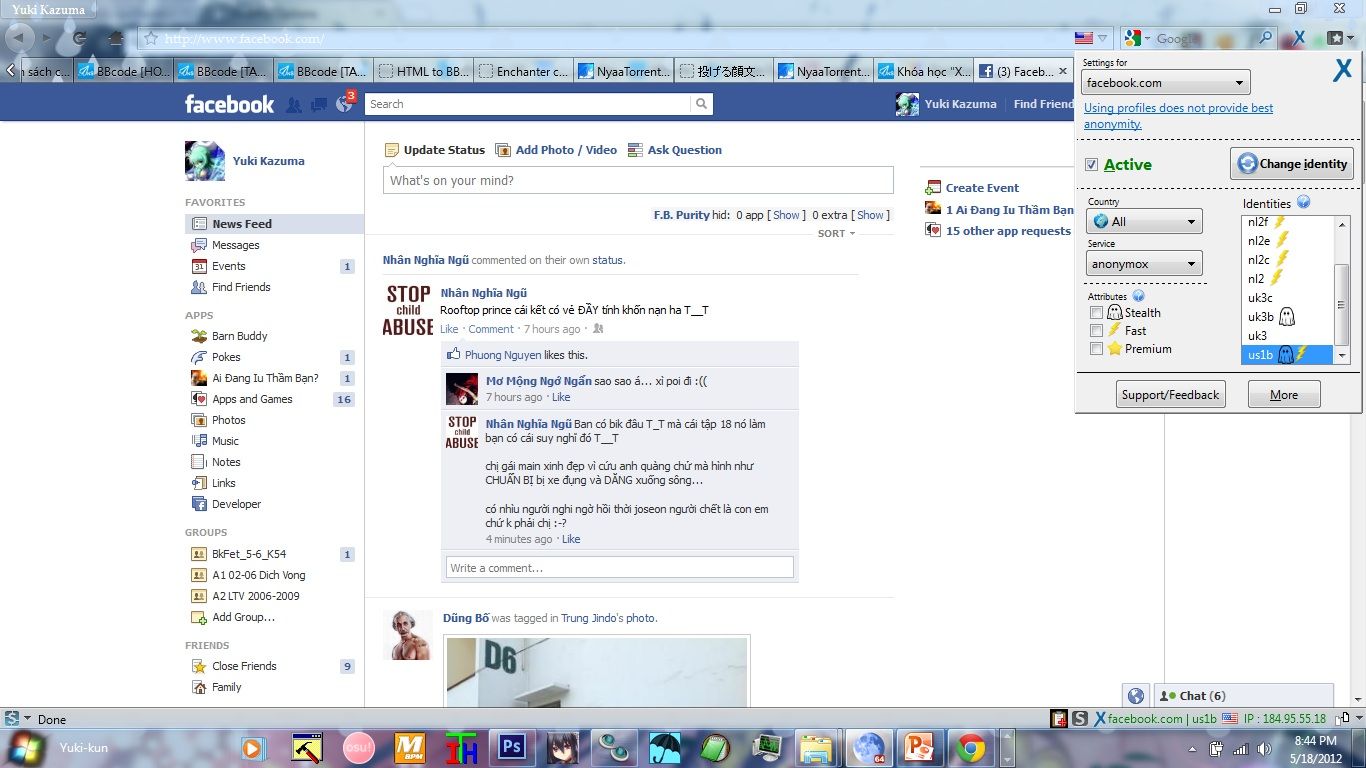Click the Create Event link
Viewport: 1366px width, 768px height.
[982, 188]
